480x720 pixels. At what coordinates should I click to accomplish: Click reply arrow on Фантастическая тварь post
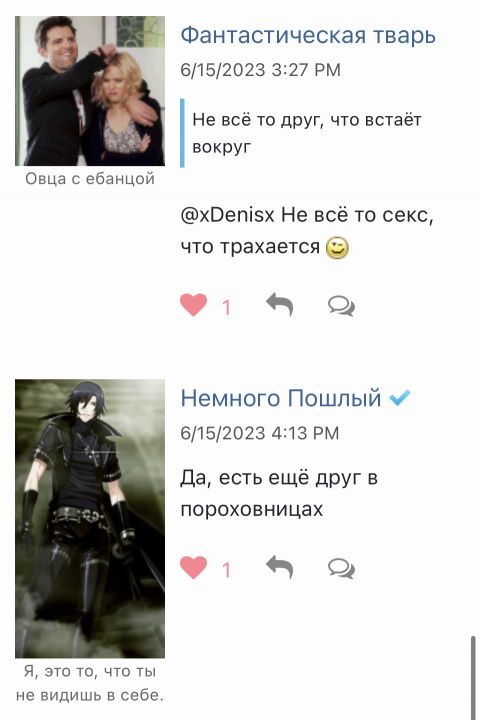(x=280, y=305)
